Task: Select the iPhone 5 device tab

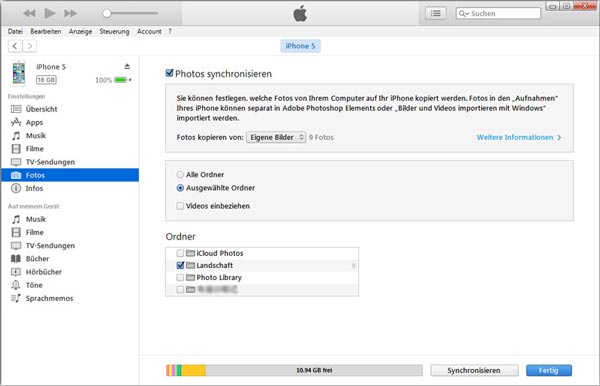Action: [300, 46]
